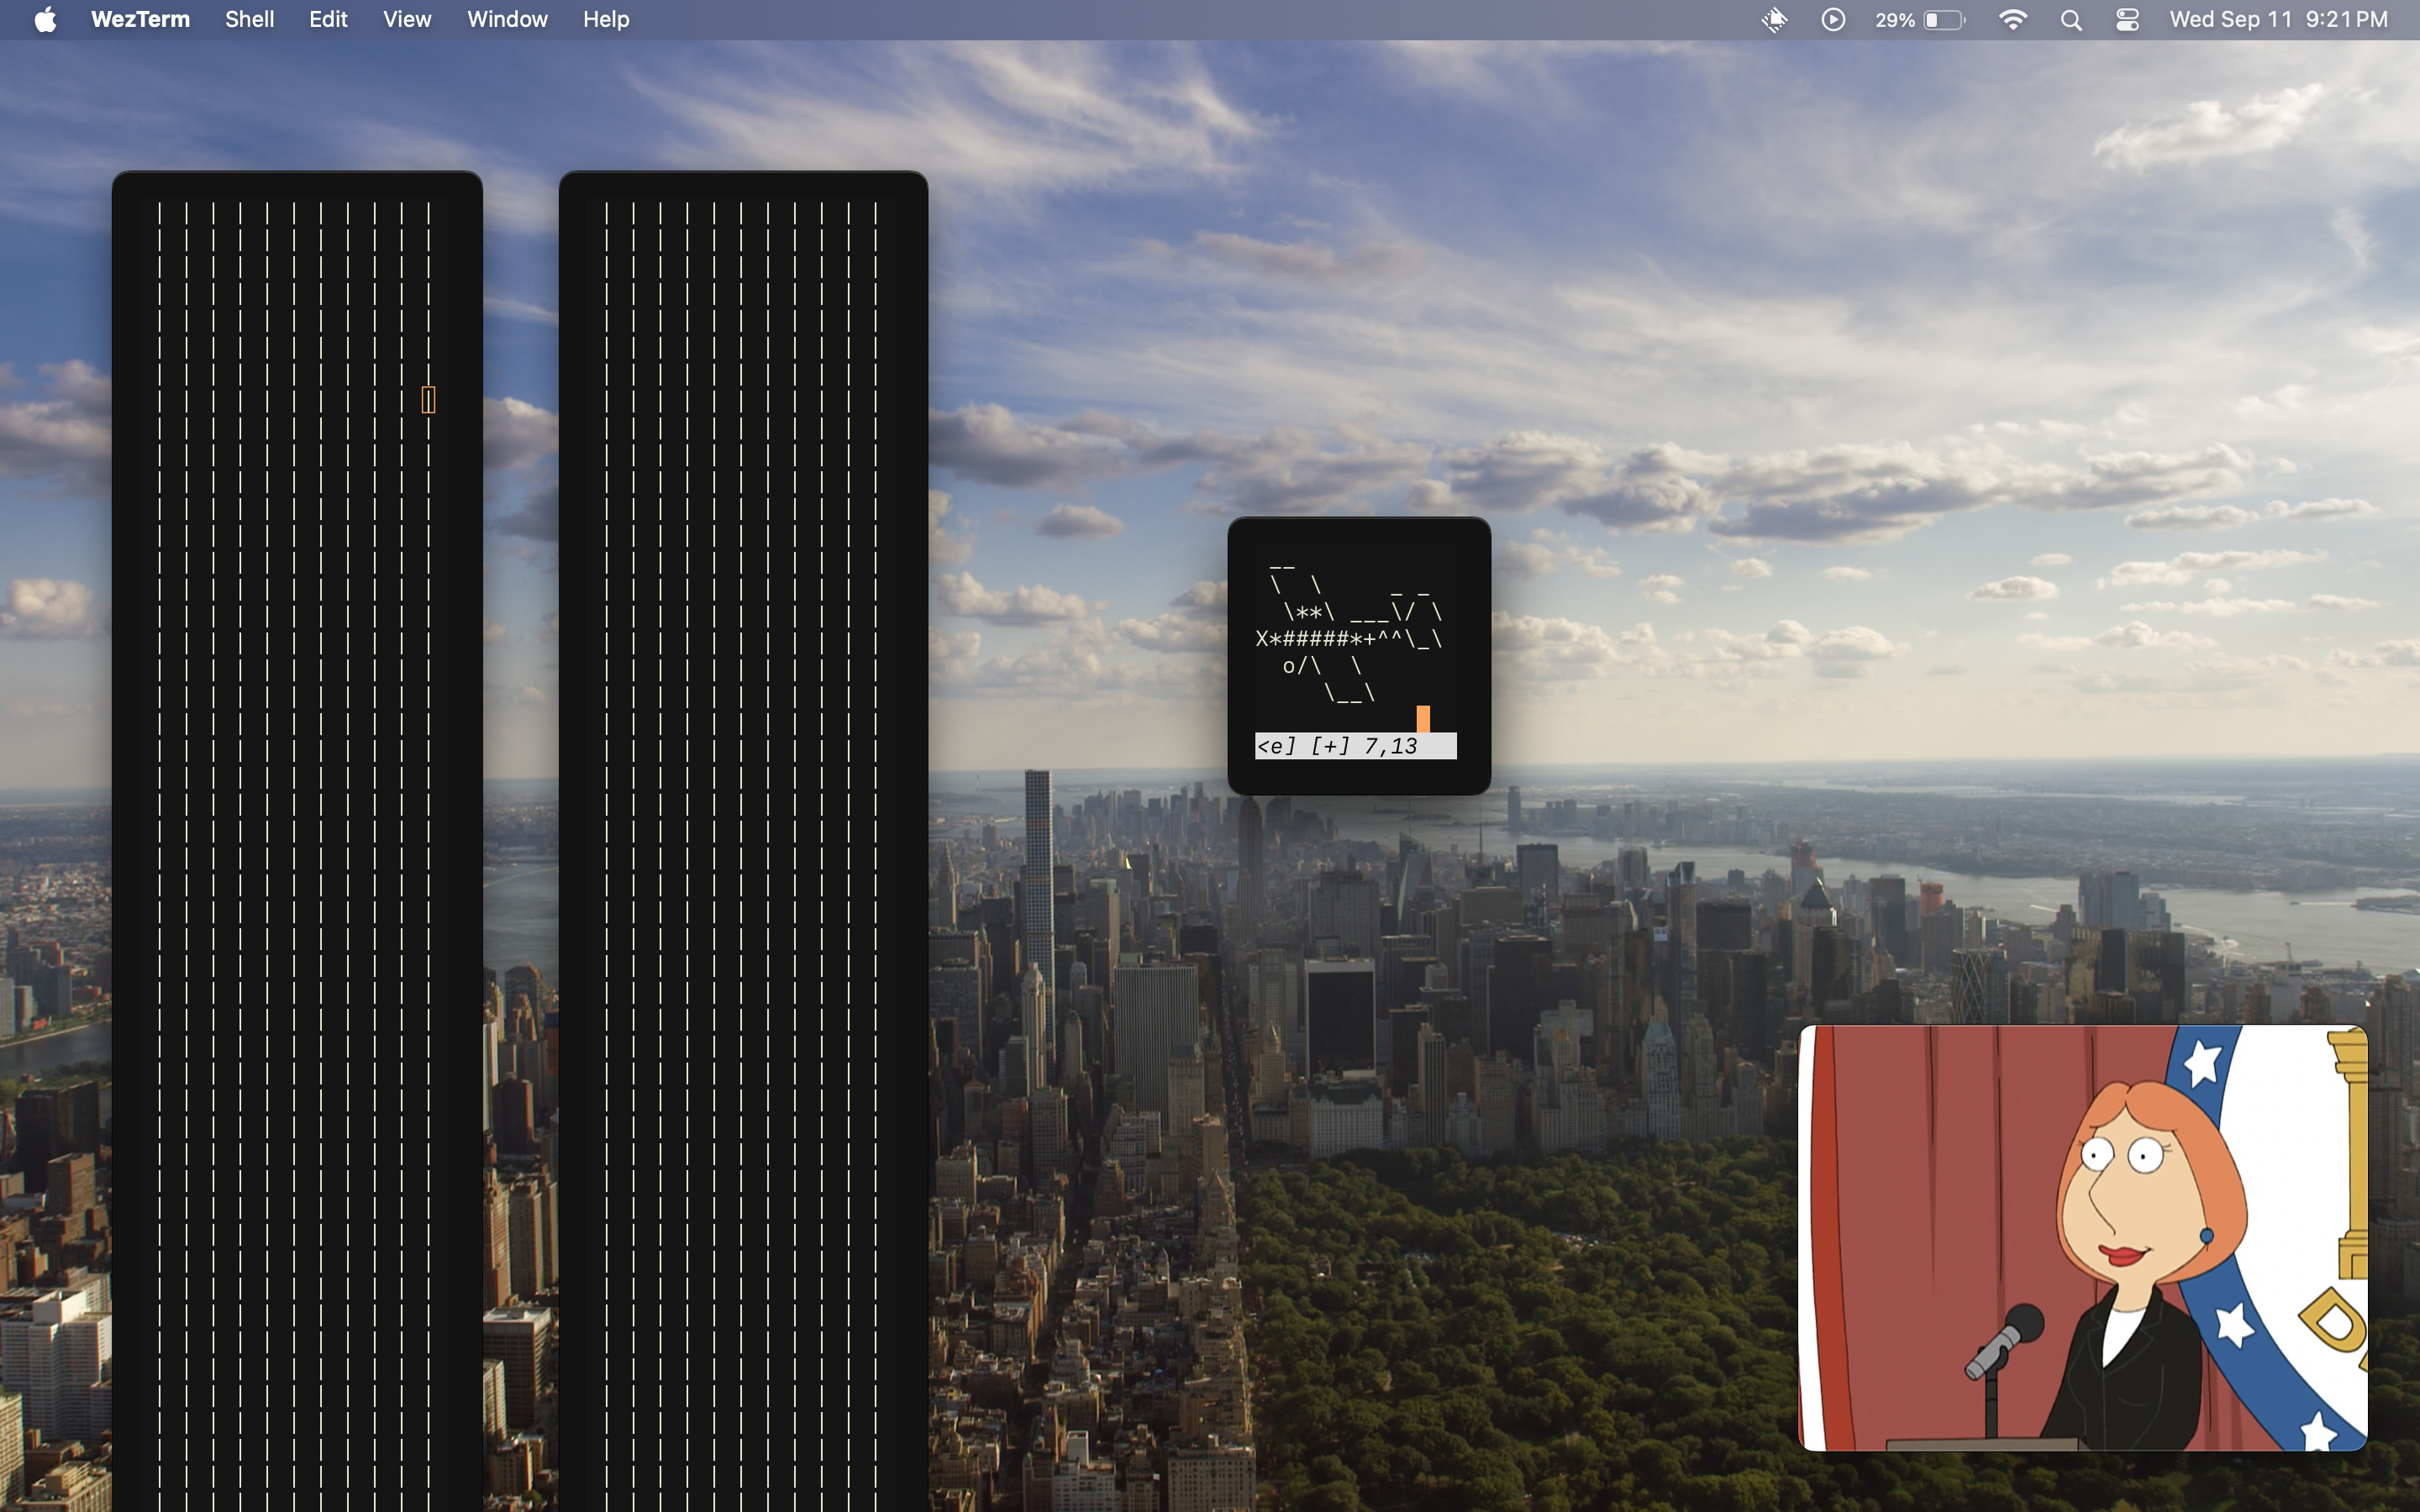This screenshot has height=1512, width=2420.
Task: Open the Window menu
Action: coord(507,19)
